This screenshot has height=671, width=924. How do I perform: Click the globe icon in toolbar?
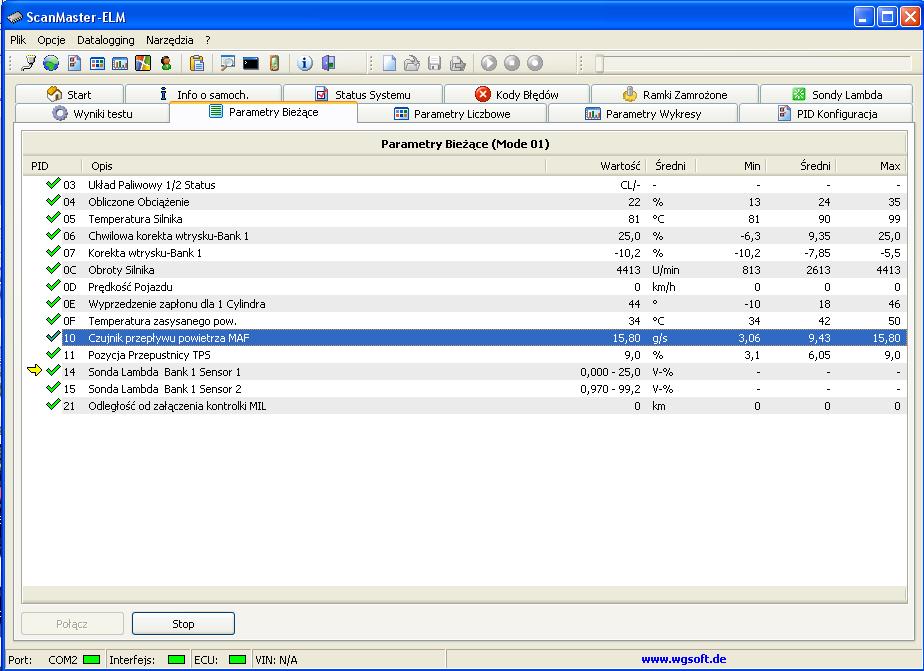pos(51,63)
